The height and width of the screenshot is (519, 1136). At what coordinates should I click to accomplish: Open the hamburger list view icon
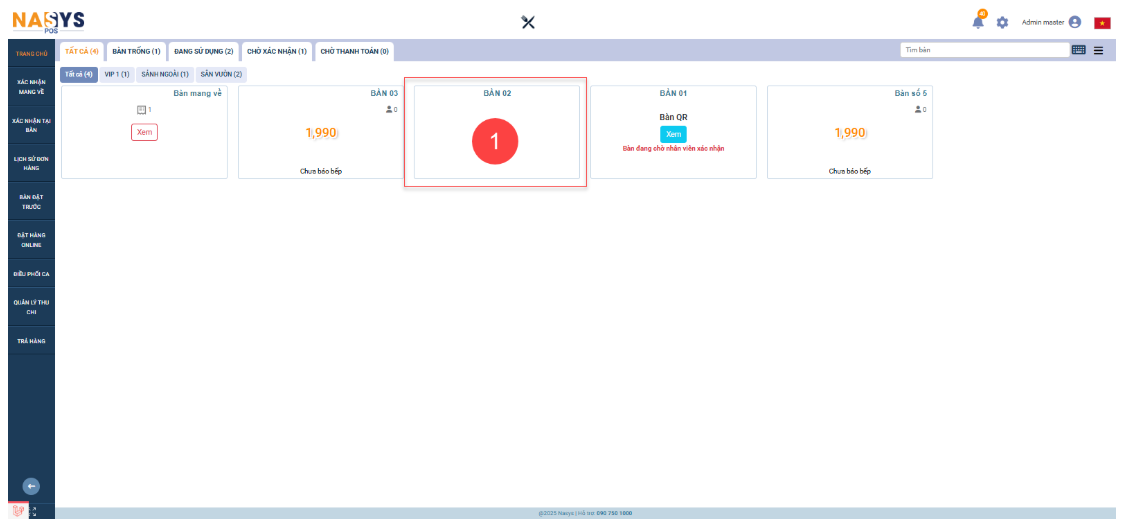(x=1098, y=50)
